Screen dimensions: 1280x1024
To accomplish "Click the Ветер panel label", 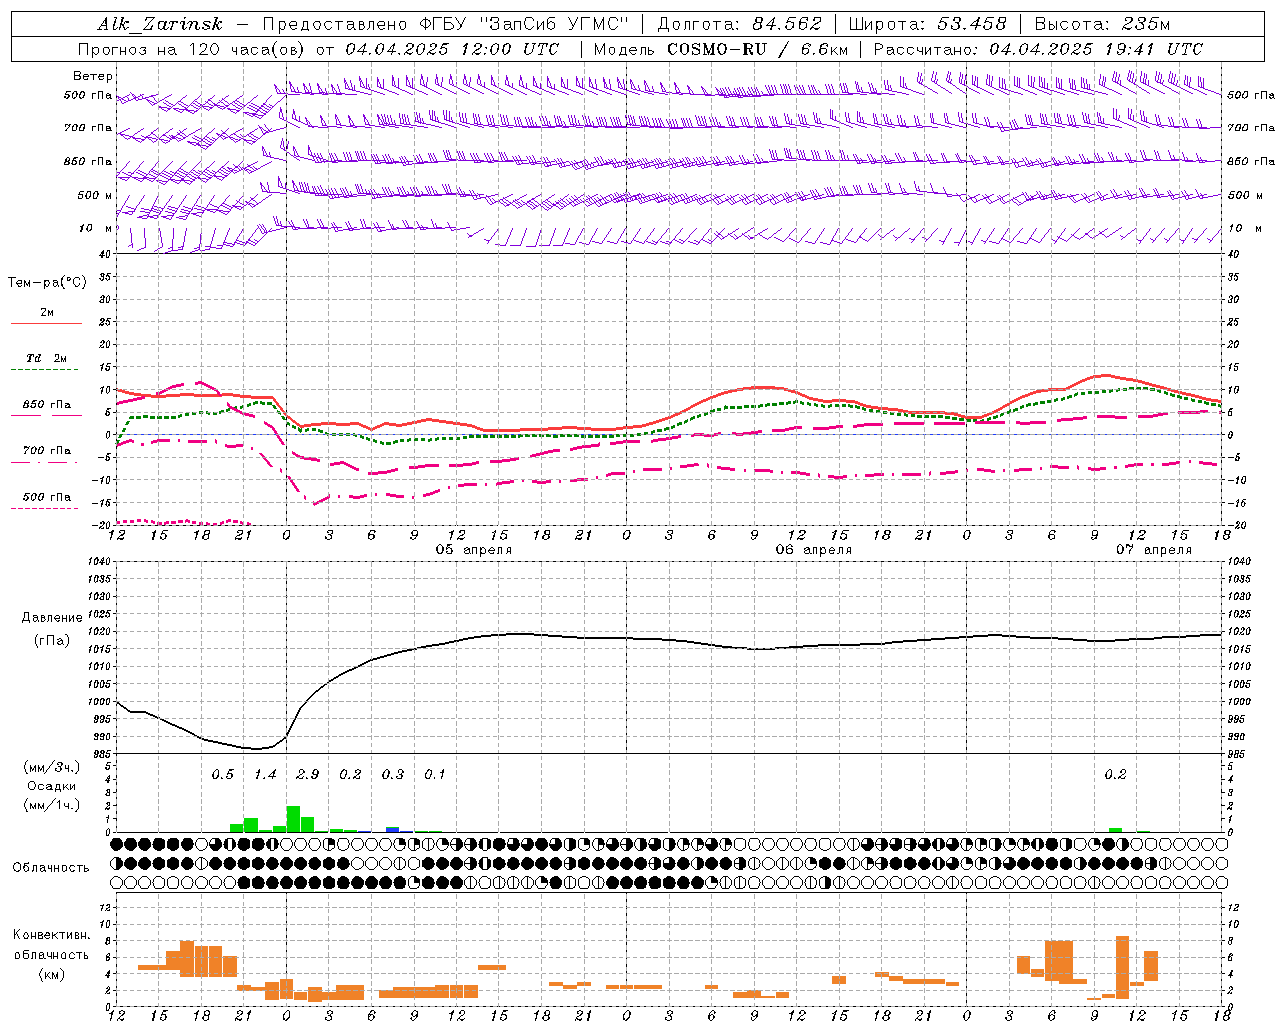I will coord(93,76).
